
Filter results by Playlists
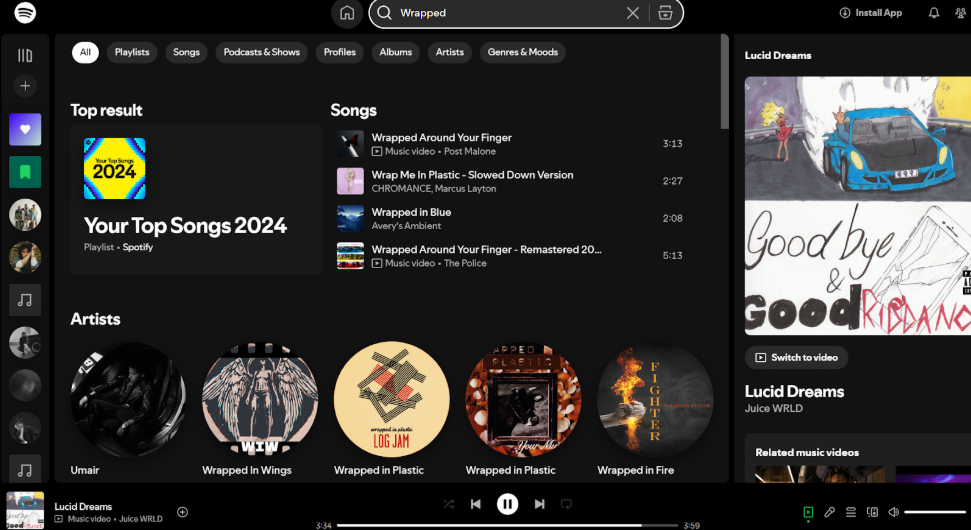pyautogui.click(x=132, y=52)
